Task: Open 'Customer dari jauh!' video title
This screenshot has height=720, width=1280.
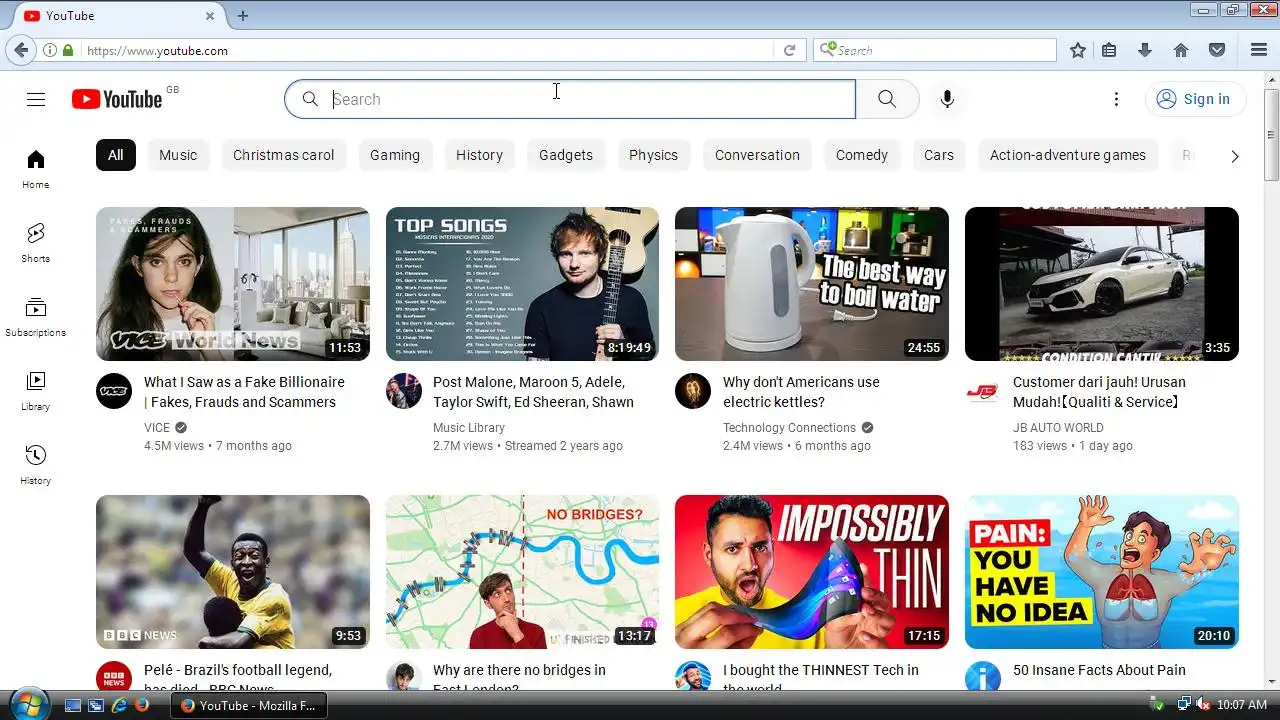Action: [1099, 392]
